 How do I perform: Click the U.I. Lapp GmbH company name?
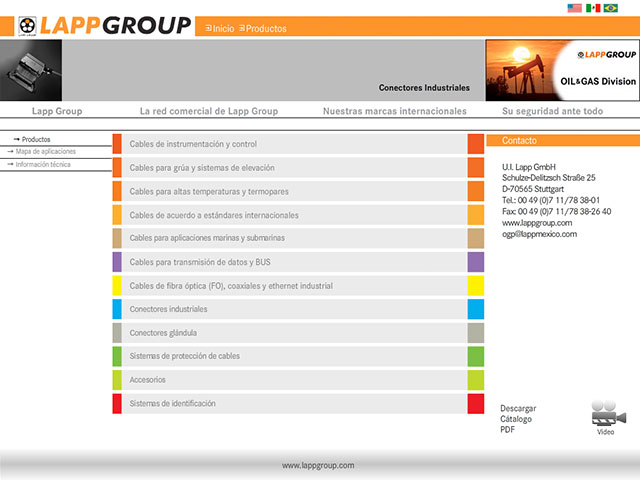[529, 167]
